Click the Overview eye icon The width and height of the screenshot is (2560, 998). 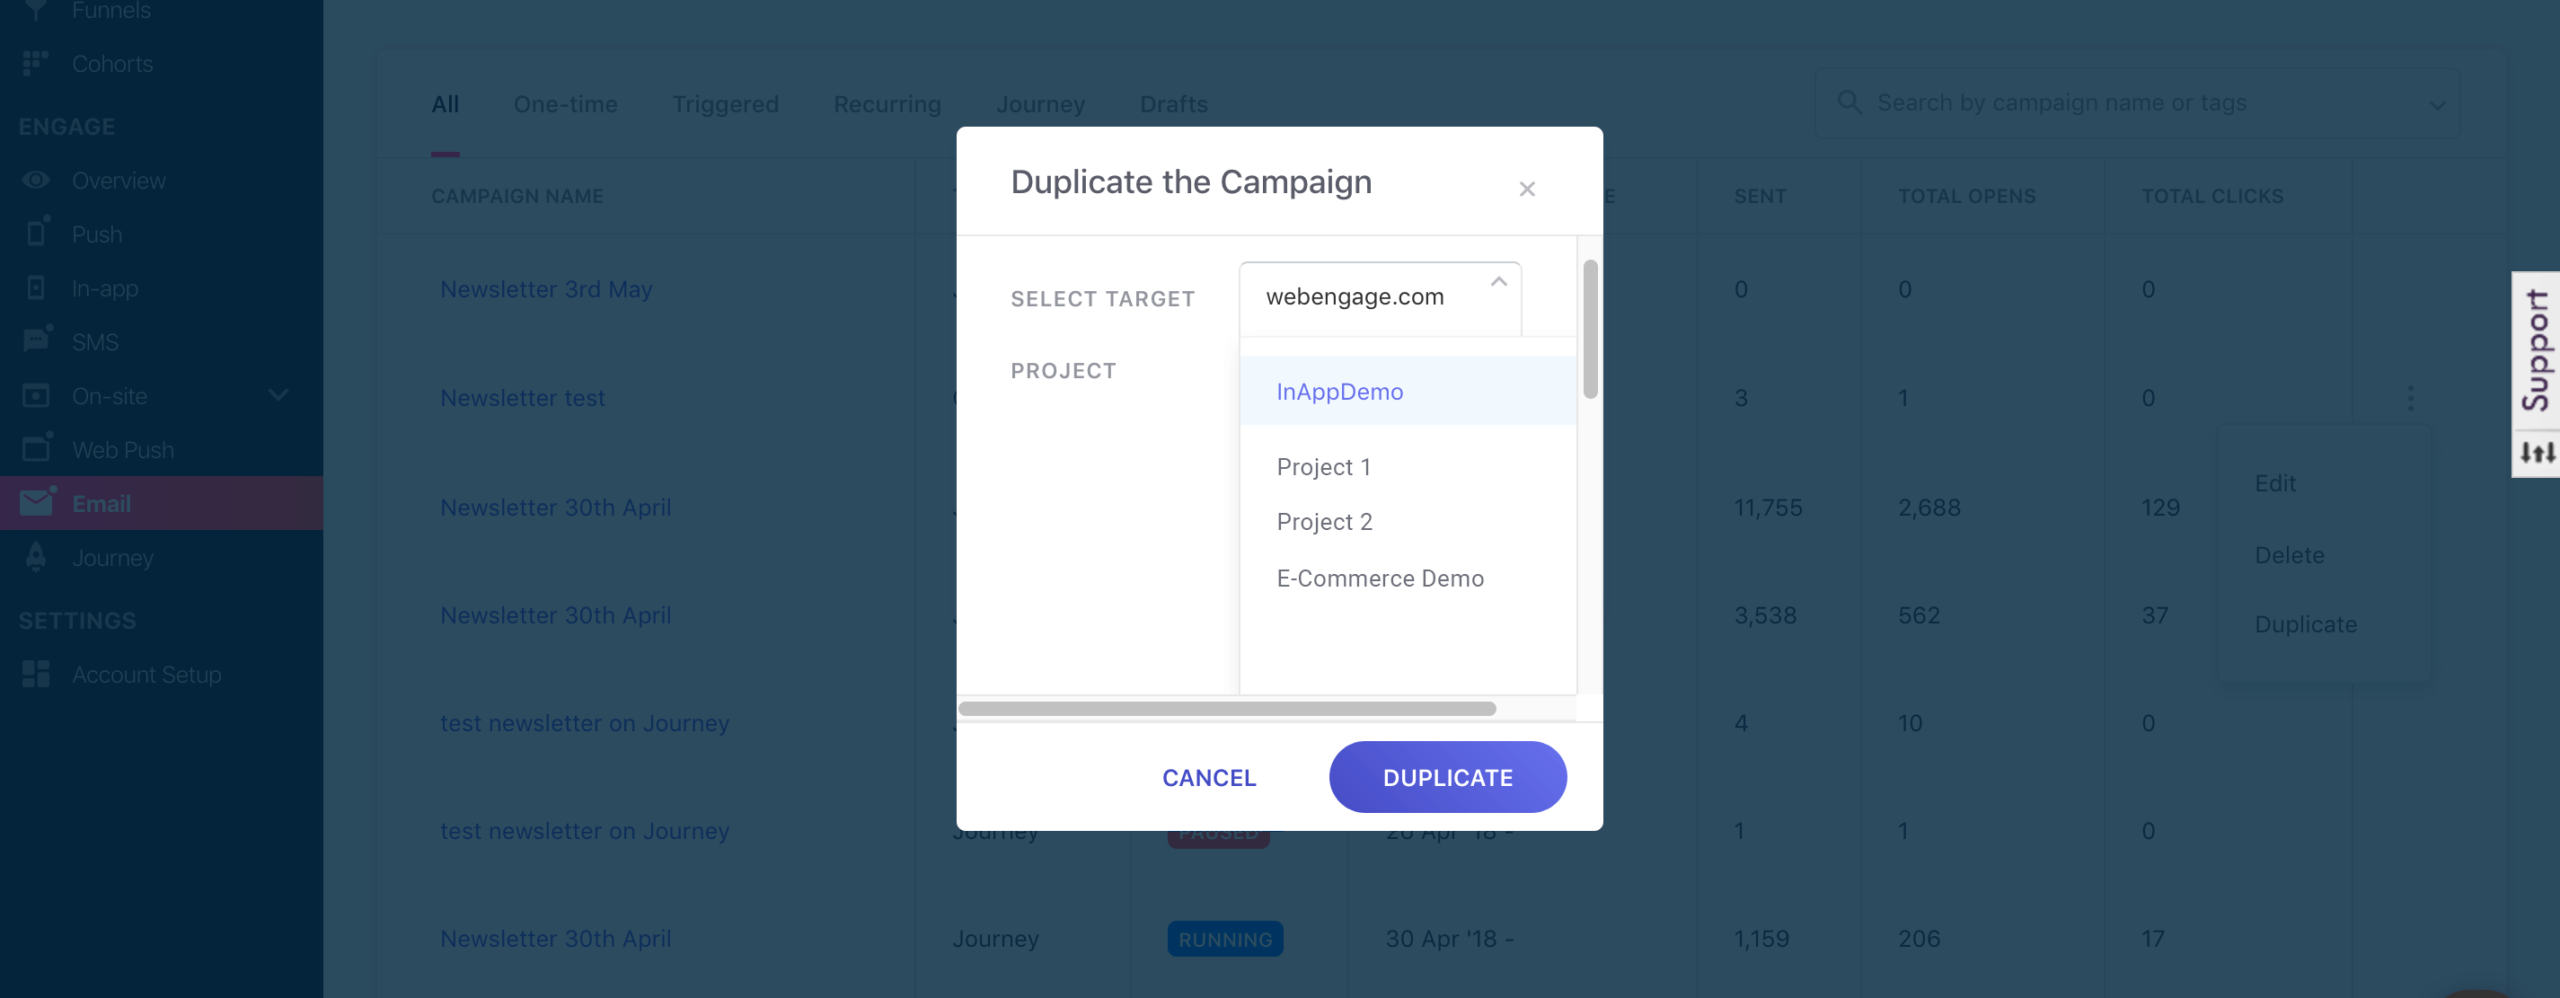pos(37,180)
